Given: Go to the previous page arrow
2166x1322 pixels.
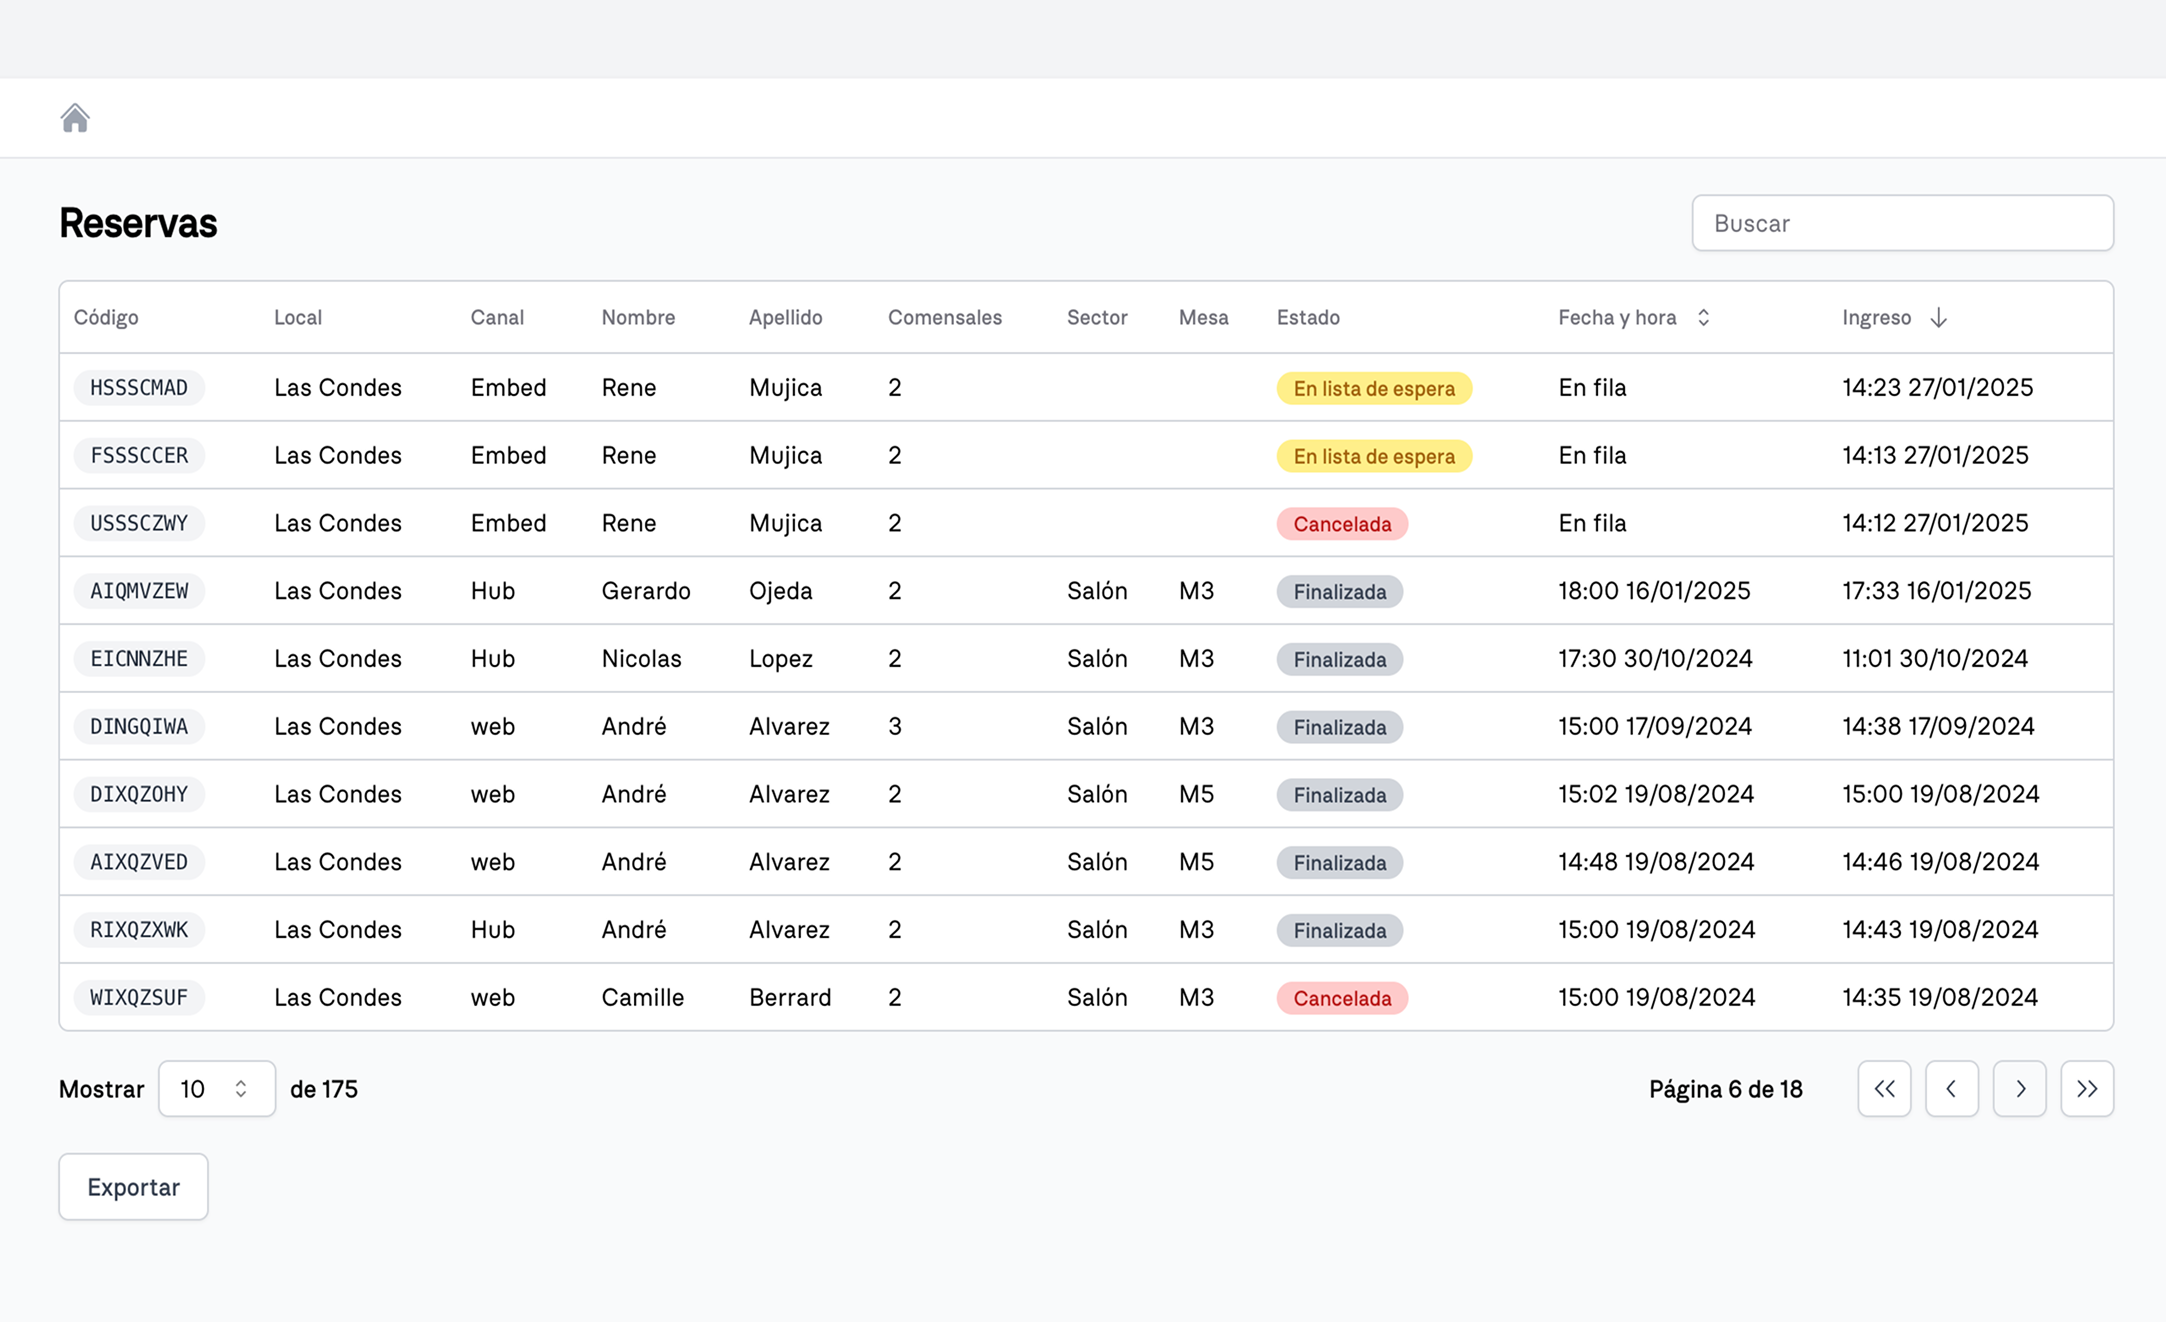Looking at the screenshot, I should [x=1951, y=1088].
